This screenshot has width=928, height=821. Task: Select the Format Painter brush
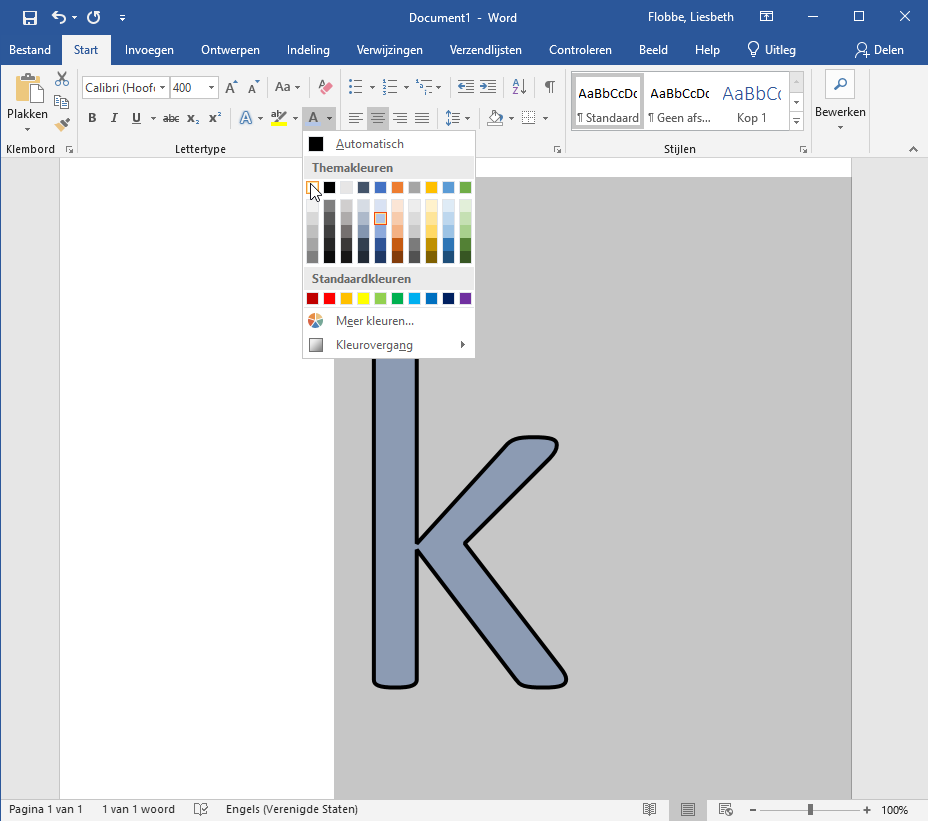(x=62, y=124)
